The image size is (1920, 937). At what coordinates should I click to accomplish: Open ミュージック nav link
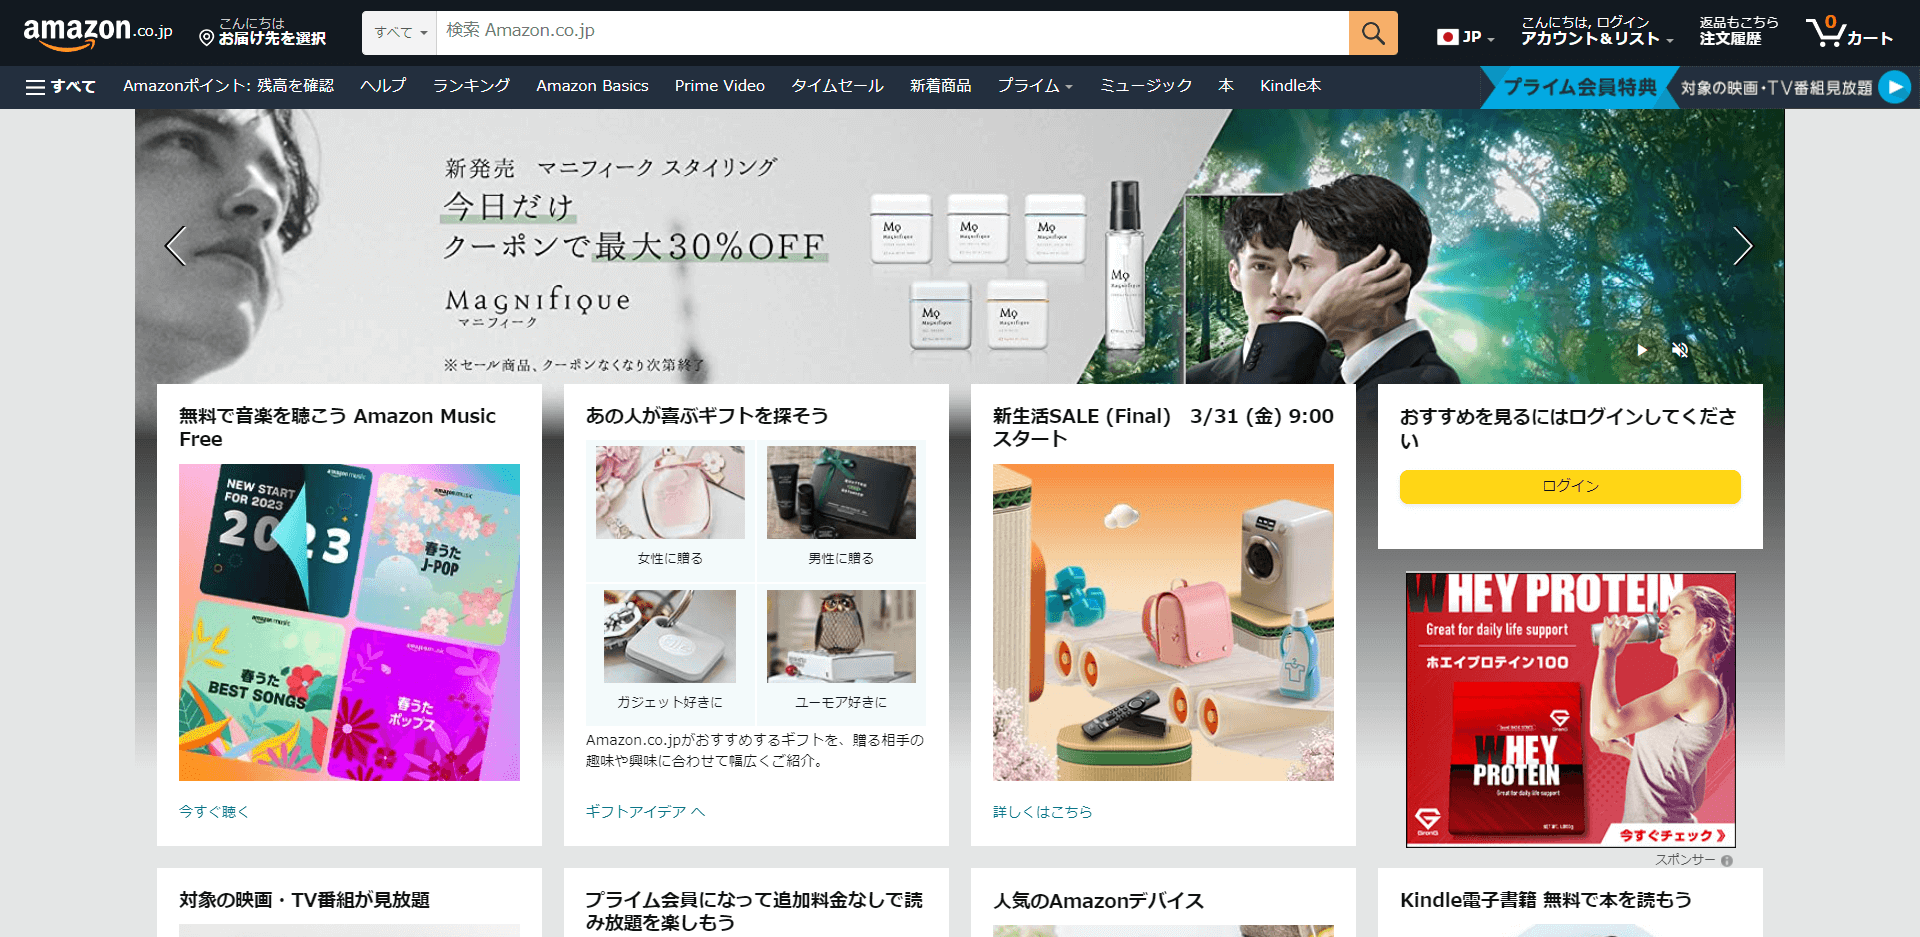coord(1146,87)
